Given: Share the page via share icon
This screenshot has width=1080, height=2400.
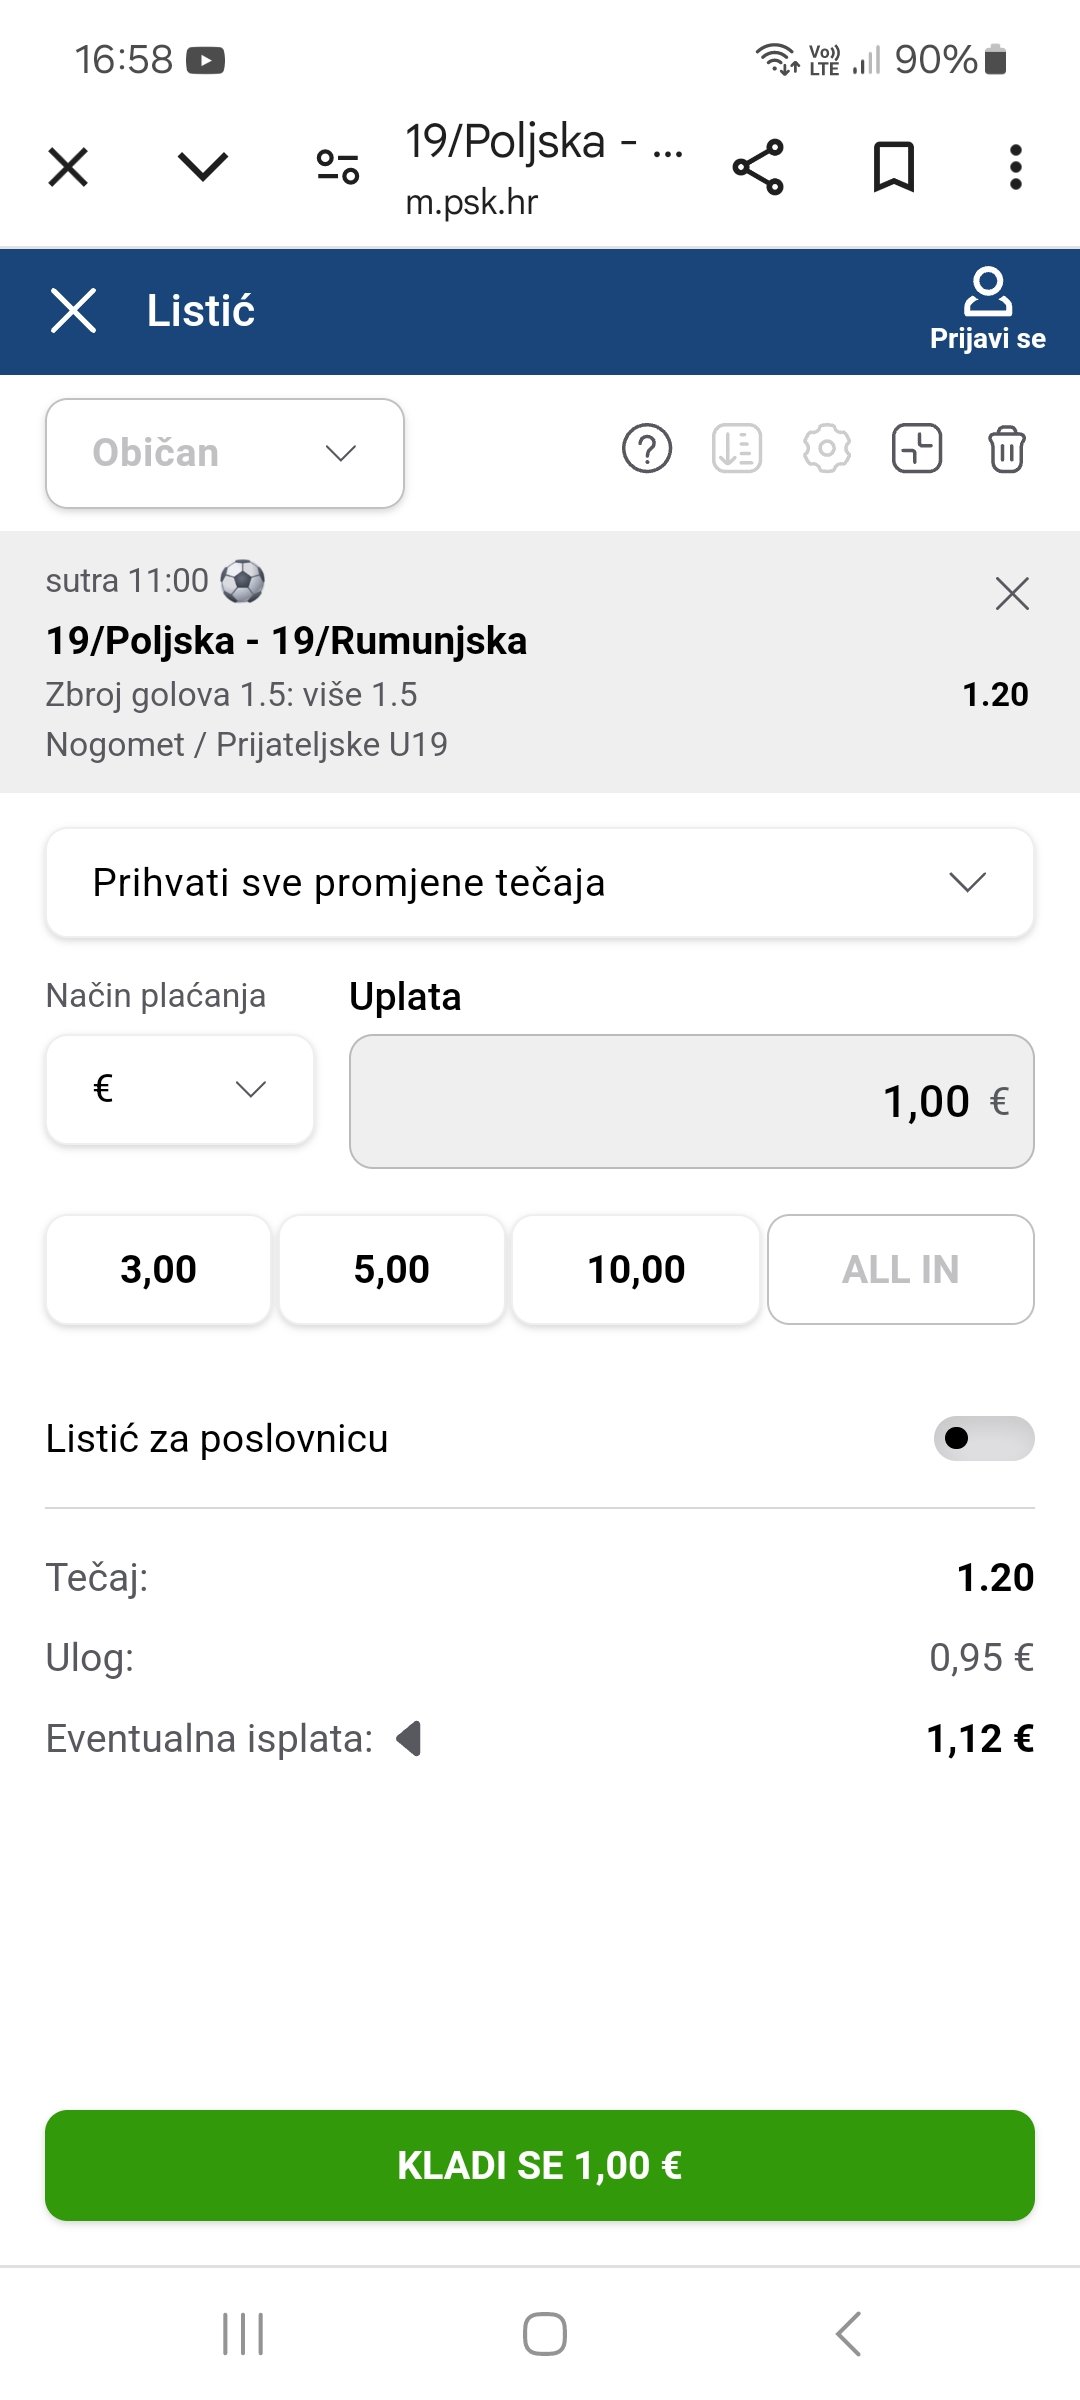Looking at the screenshot, I should [x=758, y=167].
